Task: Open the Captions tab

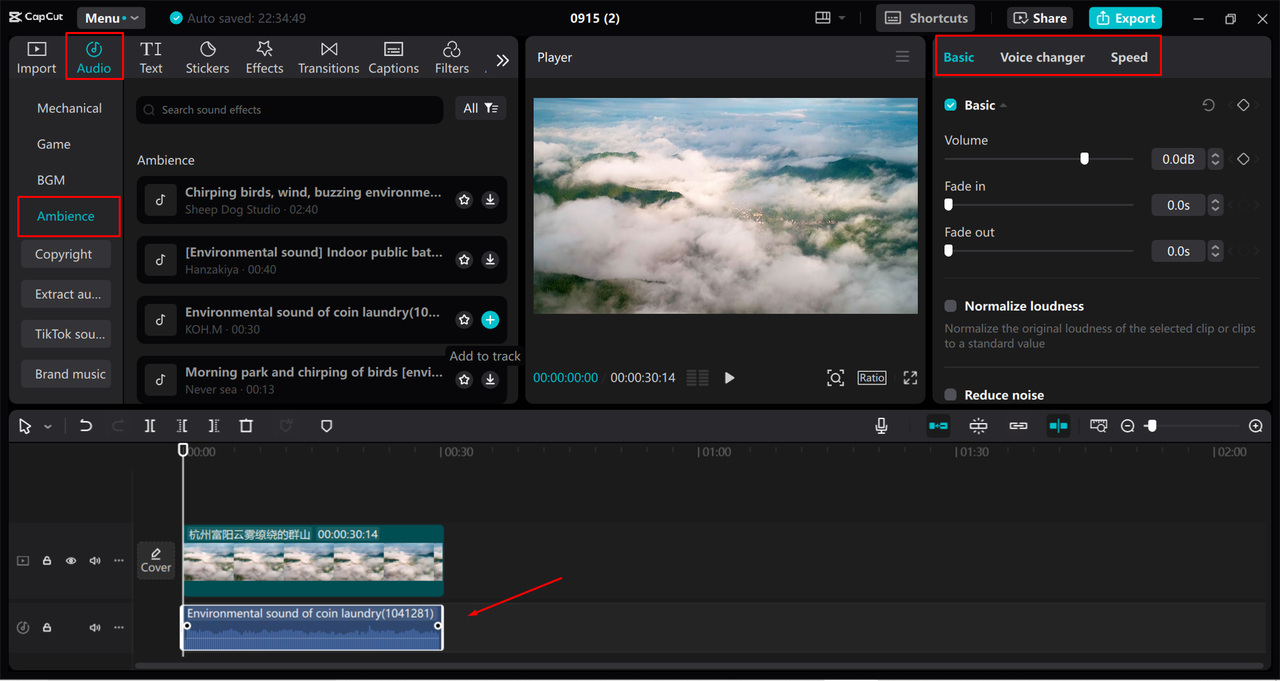Action: 393,57
